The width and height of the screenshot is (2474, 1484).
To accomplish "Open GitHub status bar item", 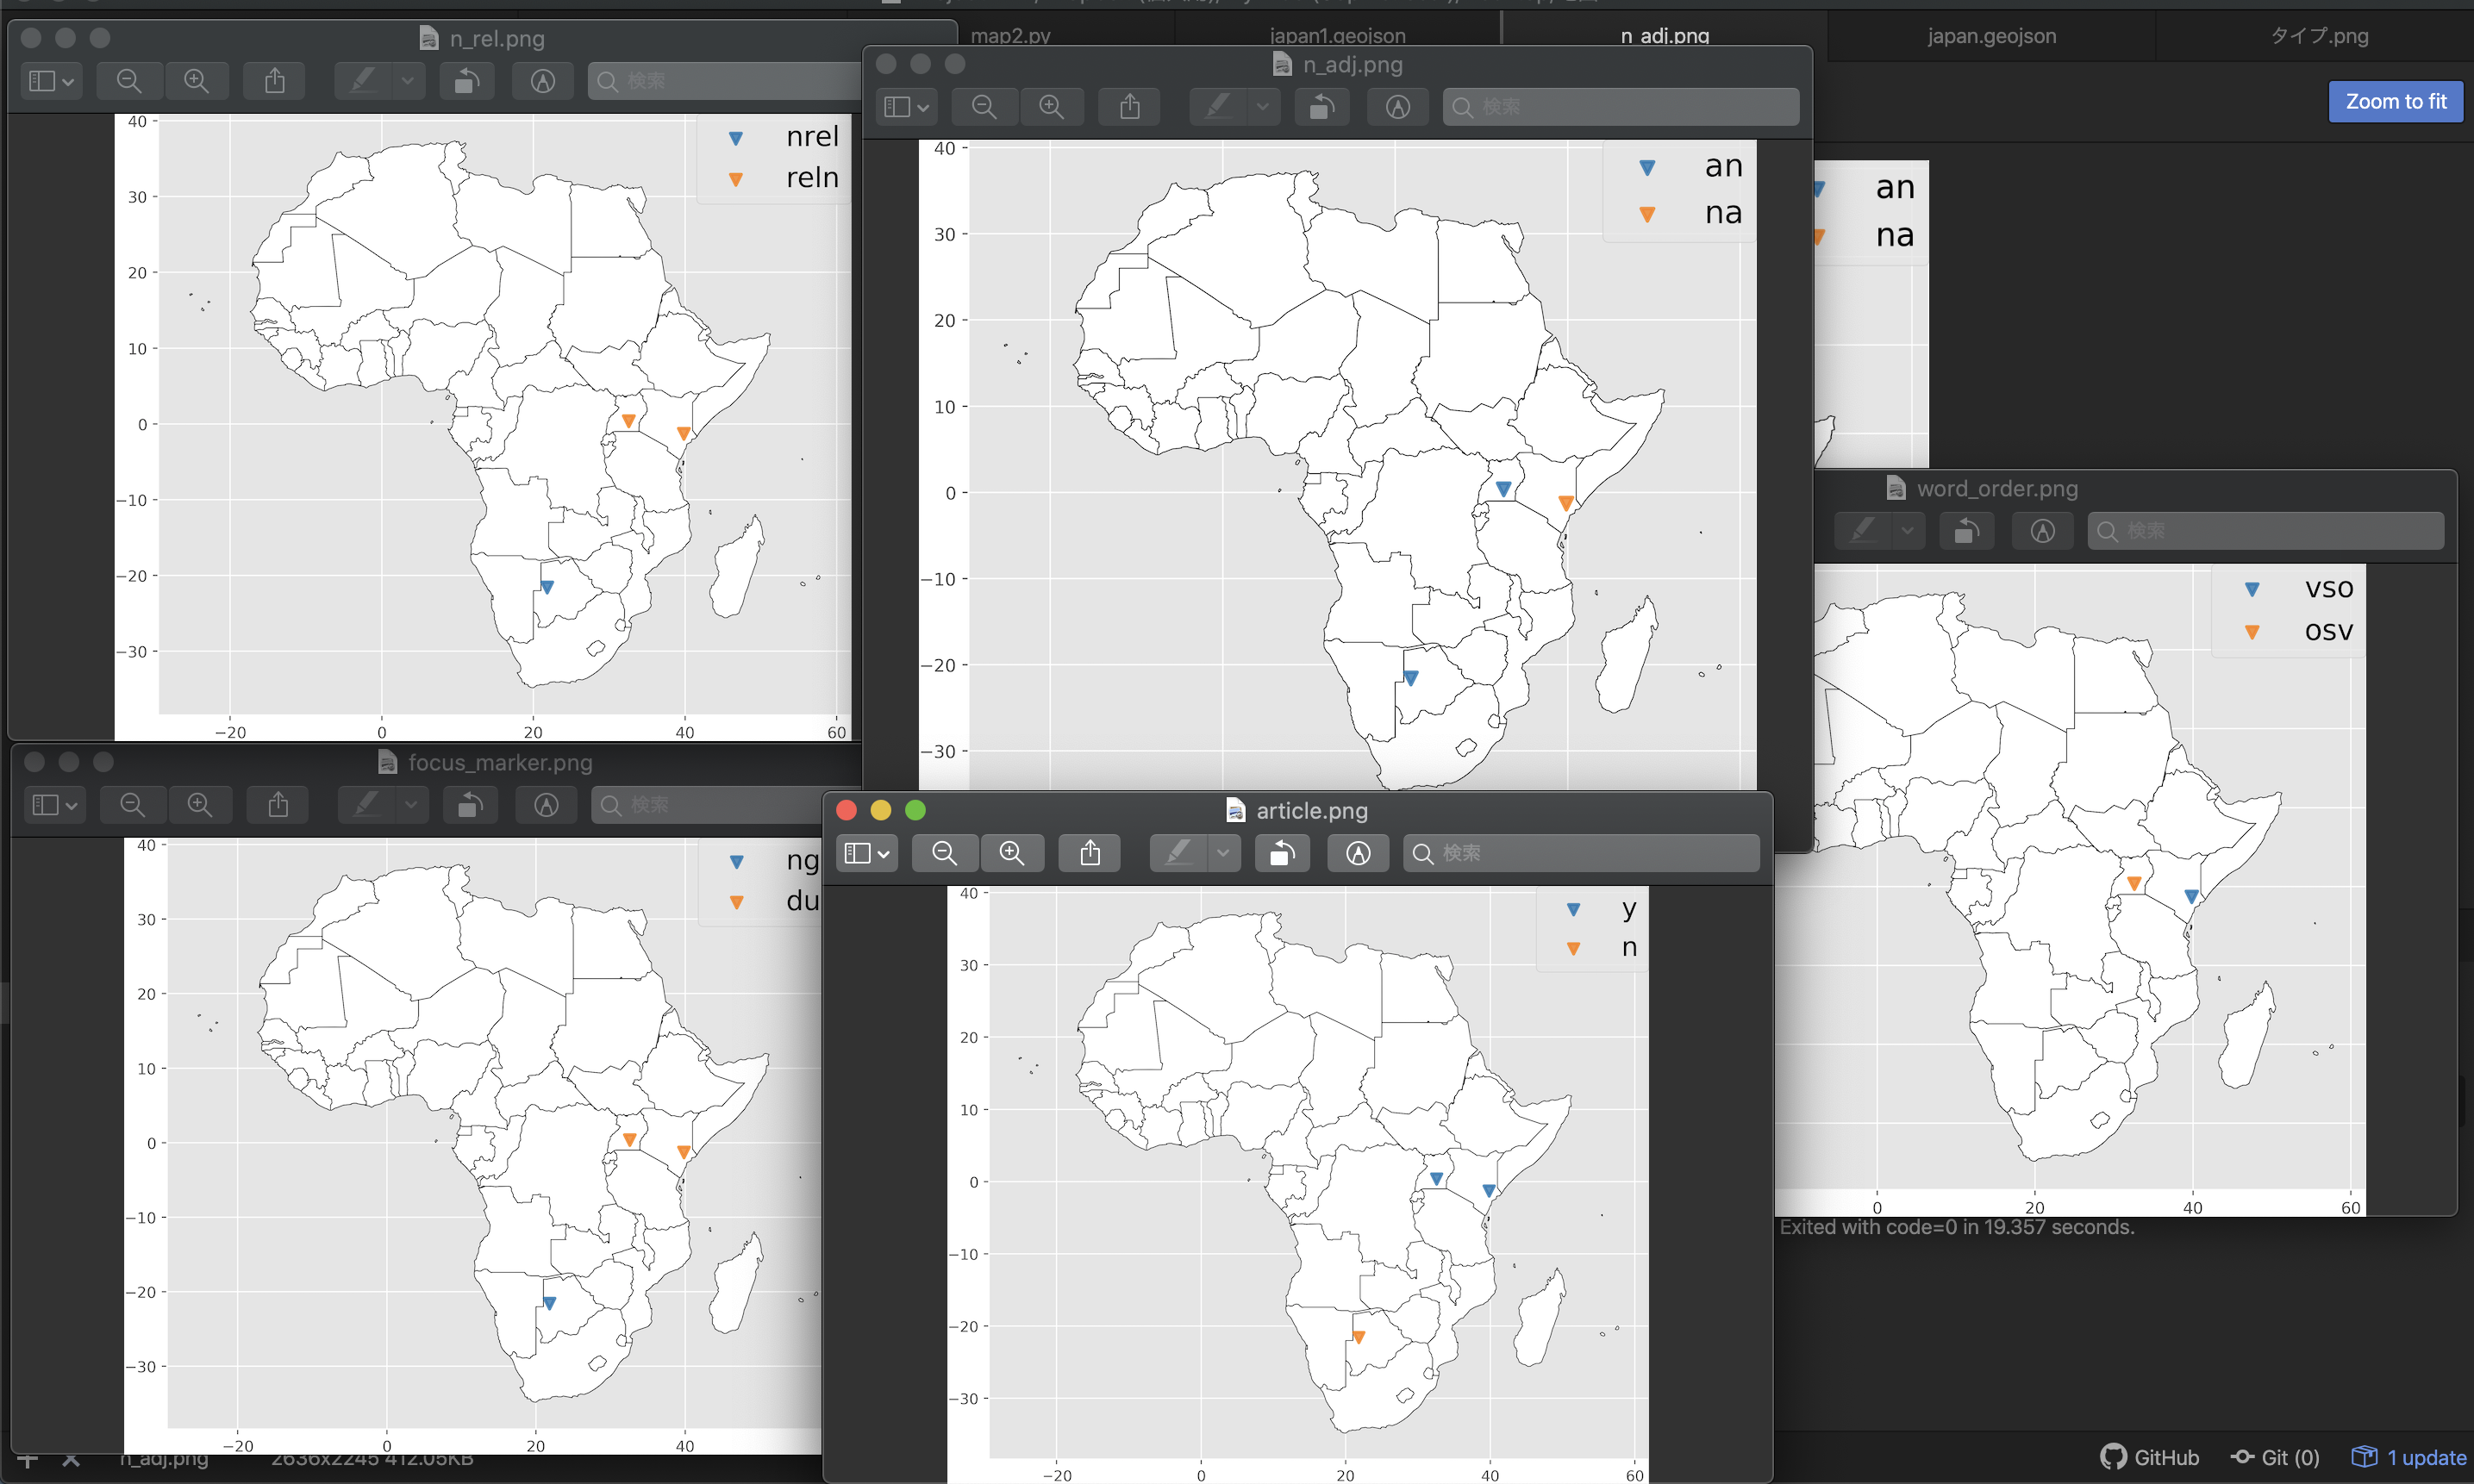I will click(x=2149, y=1457).
